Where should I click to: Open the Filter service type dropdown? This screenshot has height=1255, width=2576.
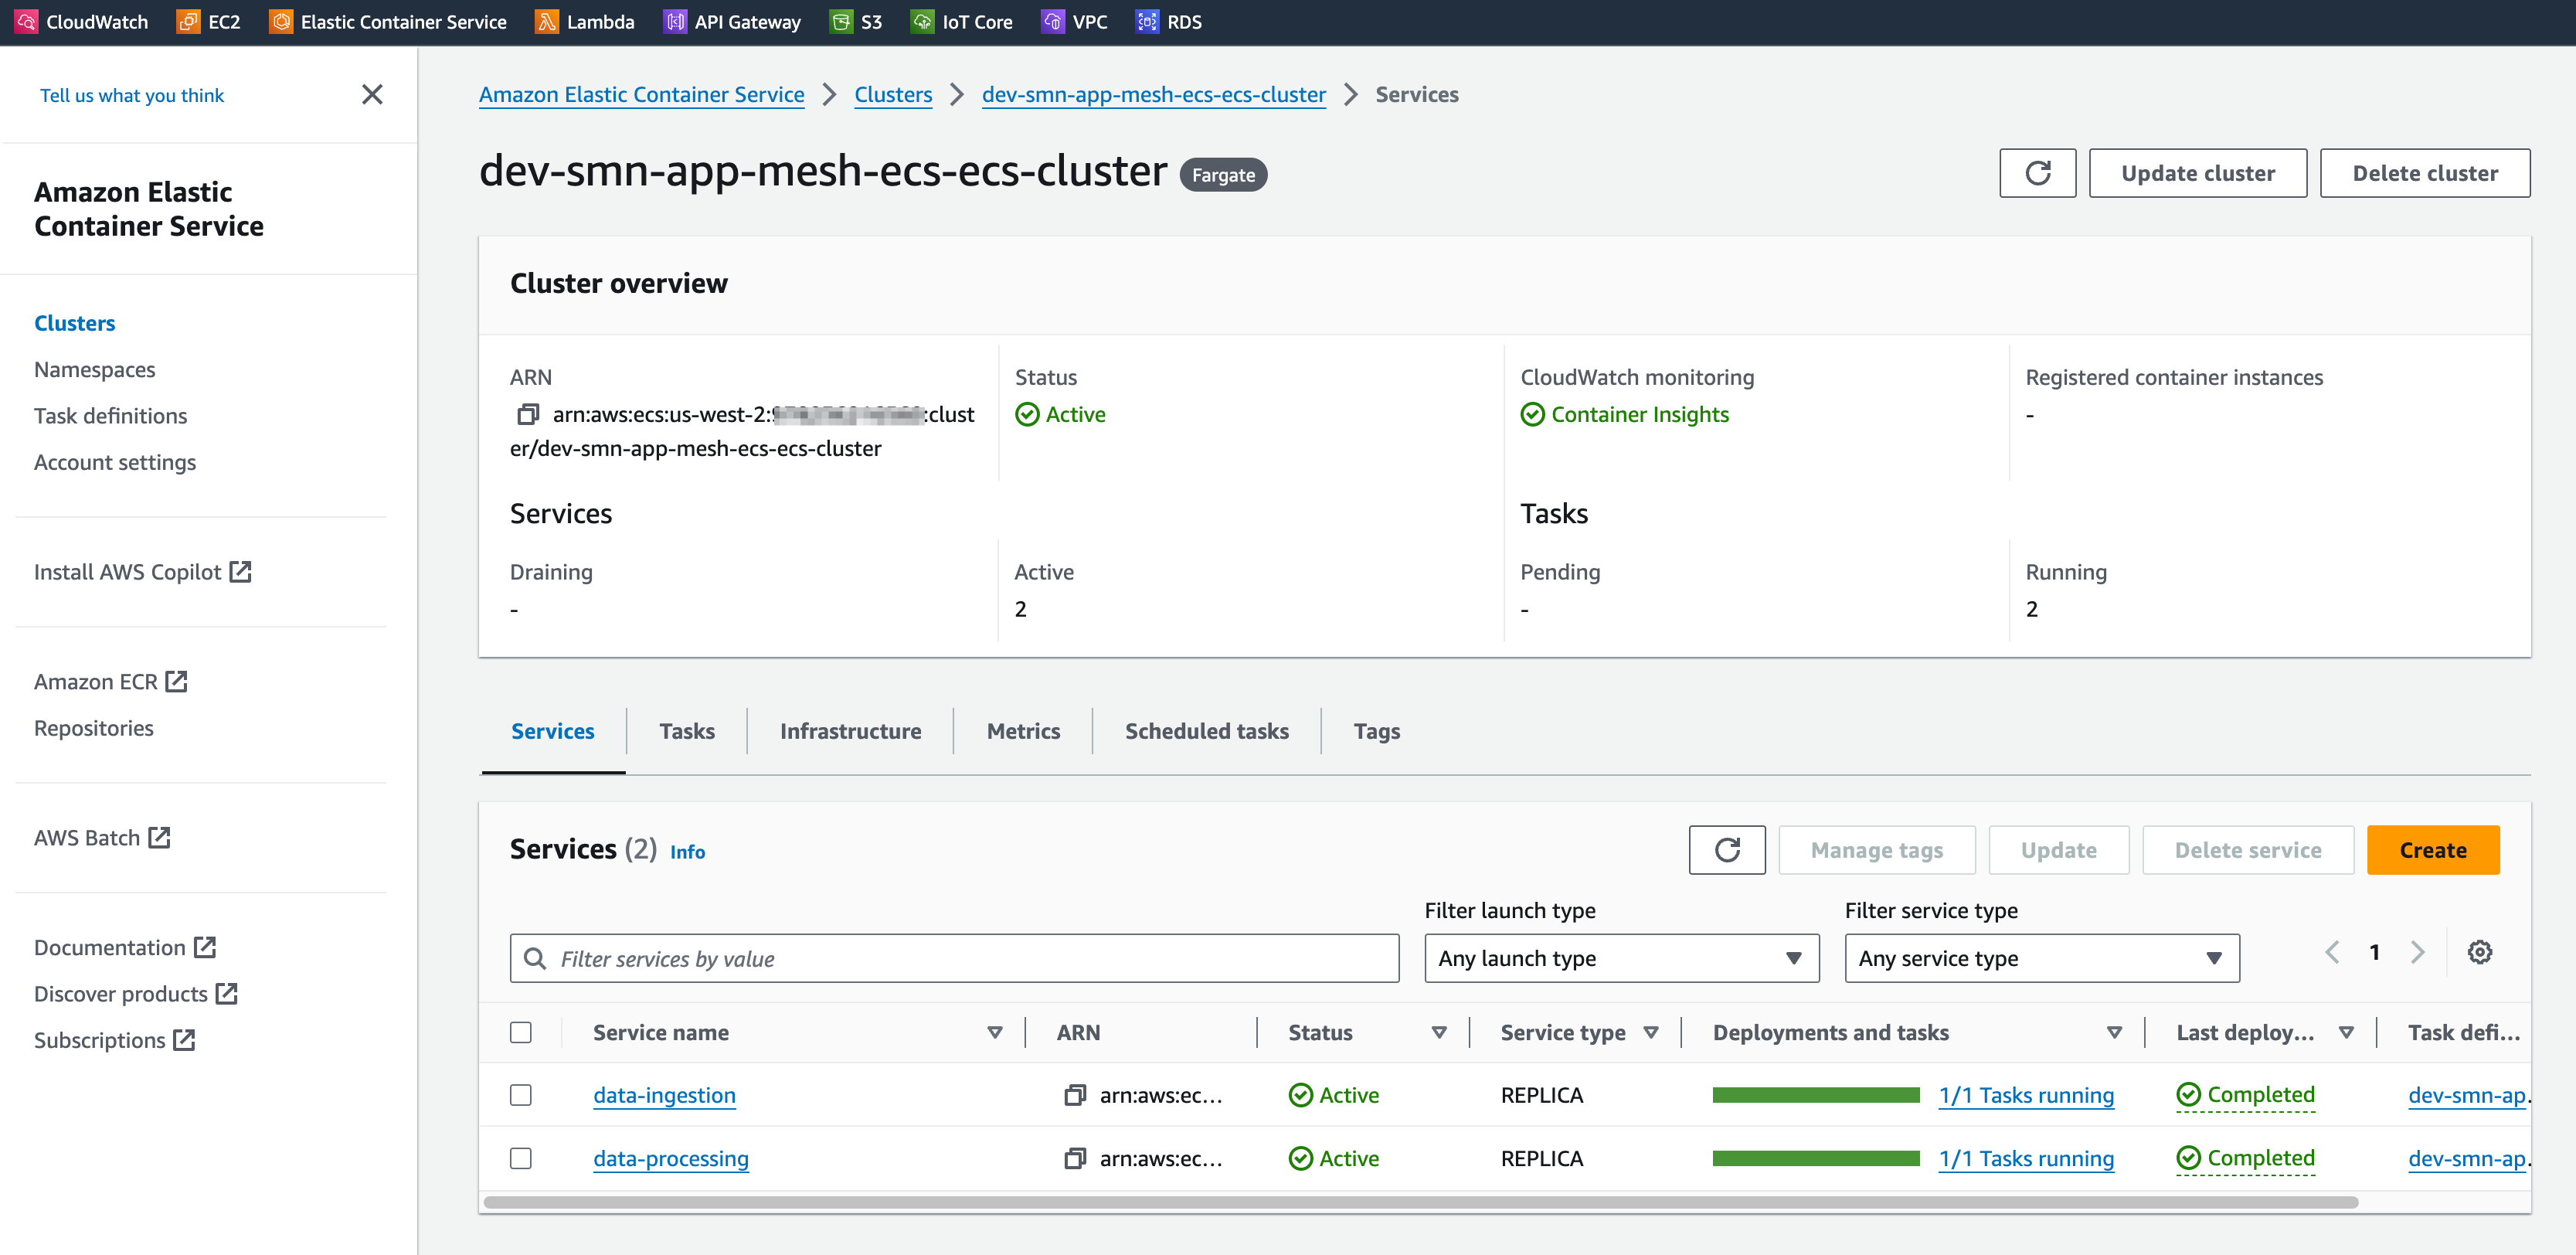[x=2041, y=958]
